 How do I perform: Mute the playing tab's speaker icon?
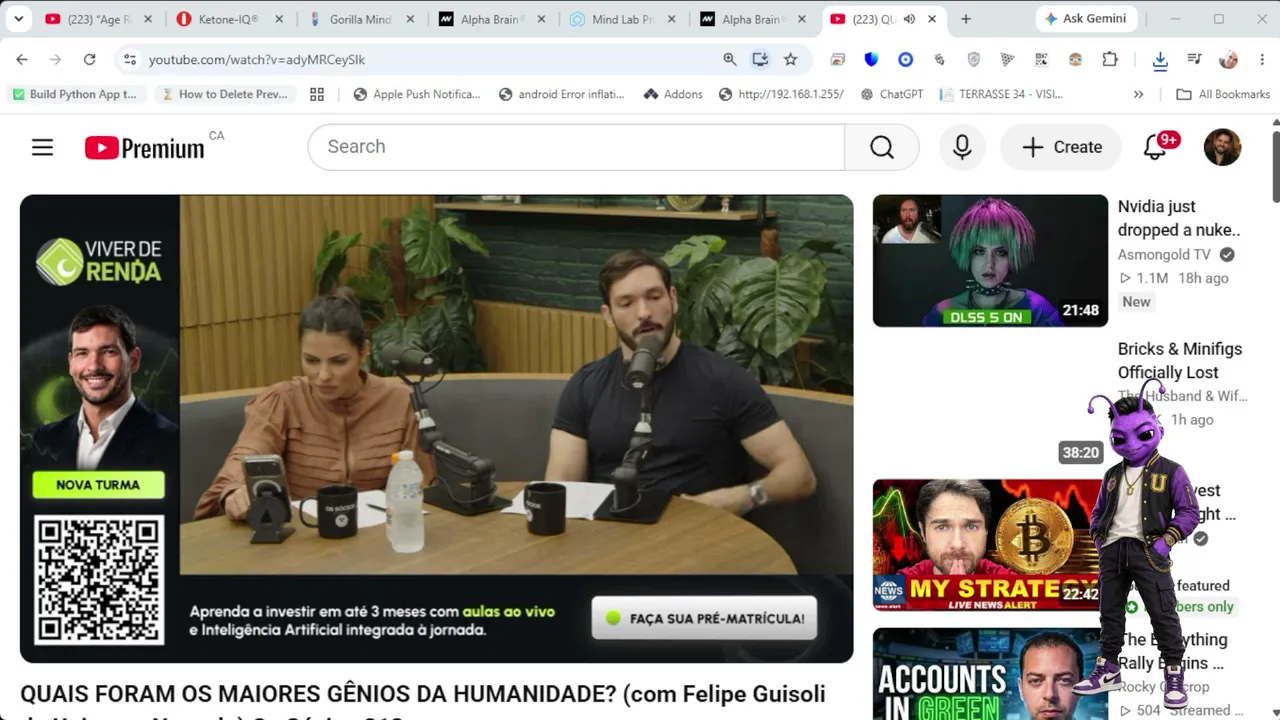(909, 19)
